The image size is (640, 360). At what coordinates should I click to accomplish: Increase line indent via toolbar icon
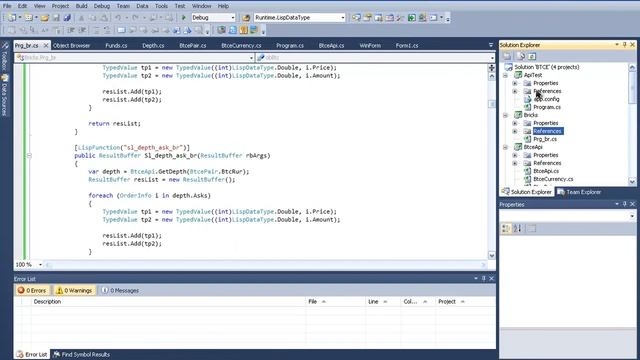tap(82, 30)
